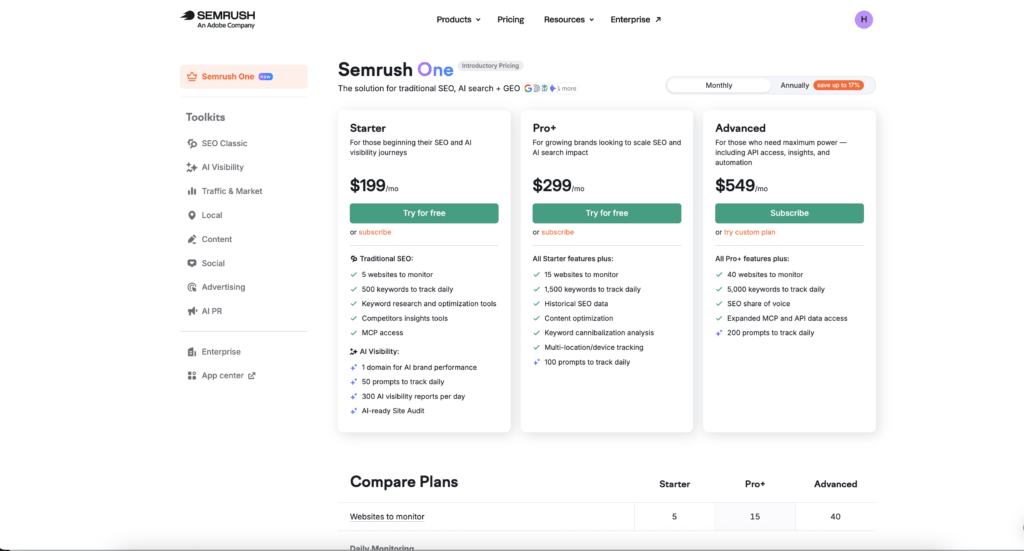Select the Advertising target icon
Image resolution: width=1024 pixels, height=551 pixels.
click(192, 287)
